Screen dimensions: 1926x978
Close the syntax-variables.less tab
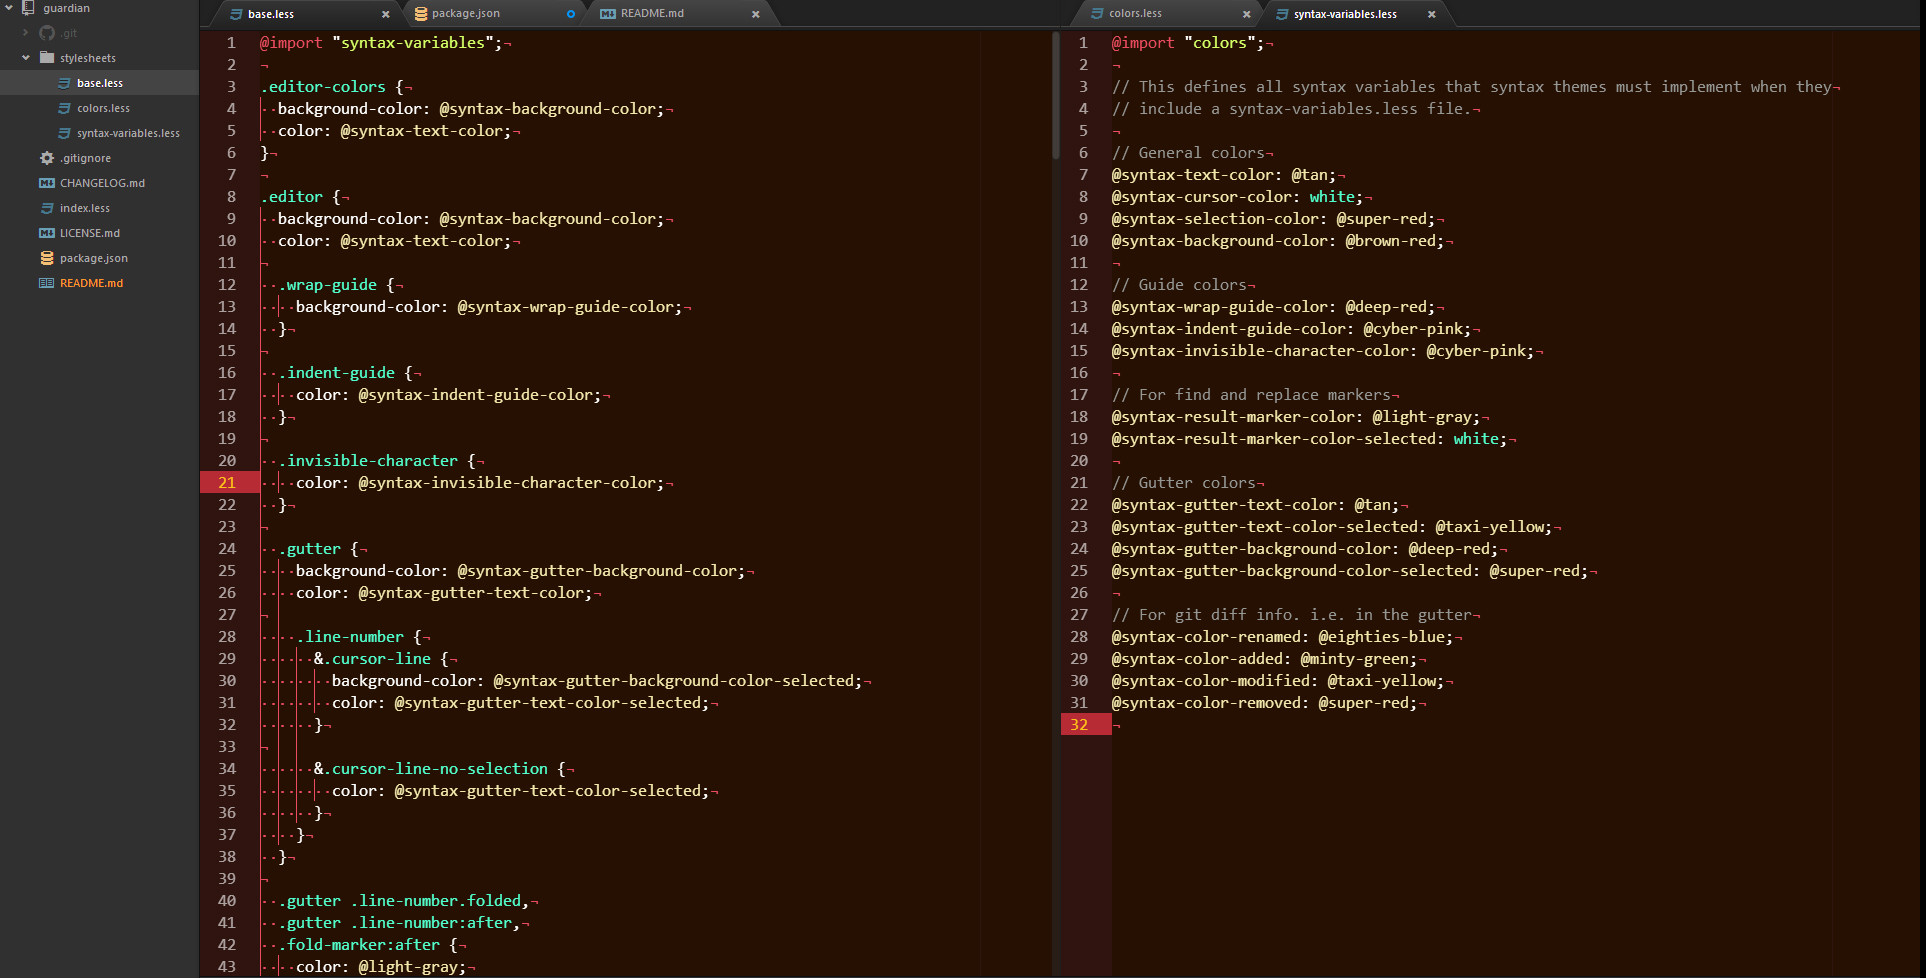(x=1432, y=14)
